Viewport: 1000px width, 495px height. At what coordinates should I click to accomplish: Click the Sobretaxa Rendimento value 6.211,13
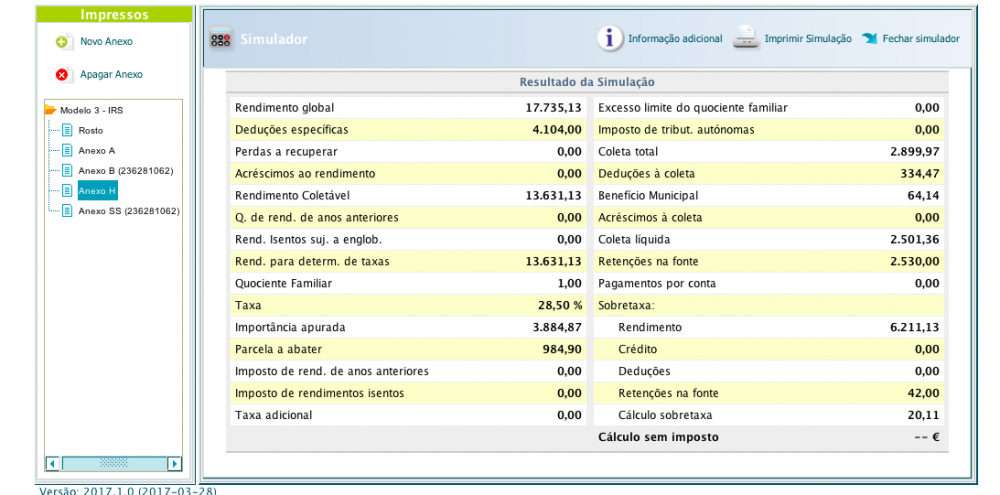[915, 327]
